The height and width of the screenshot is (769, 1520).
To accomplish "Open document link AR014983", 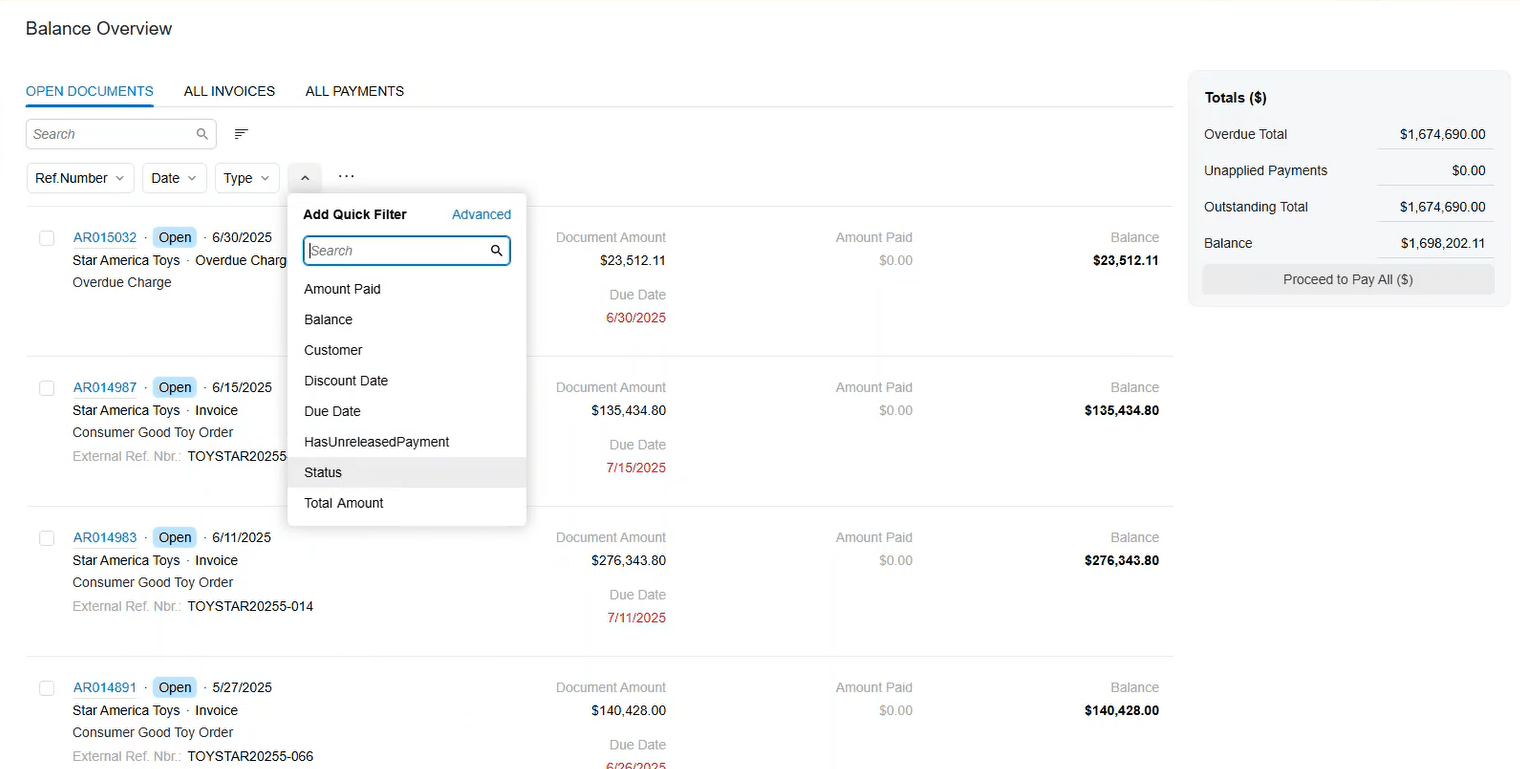I will pos(105,538).
